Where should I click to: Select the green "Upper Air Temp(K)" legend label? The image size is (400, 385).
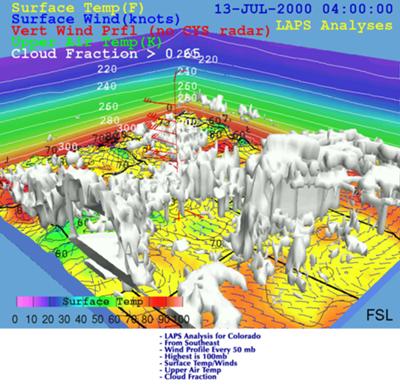click(87, 42)
